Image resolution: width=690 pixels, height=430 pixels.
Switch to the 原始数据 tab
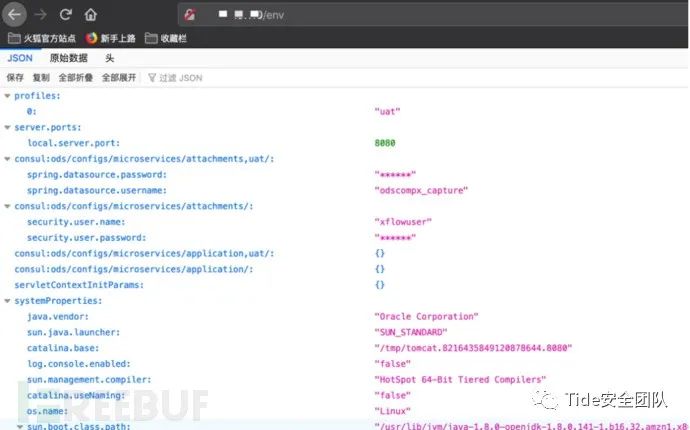pos(69,58)
